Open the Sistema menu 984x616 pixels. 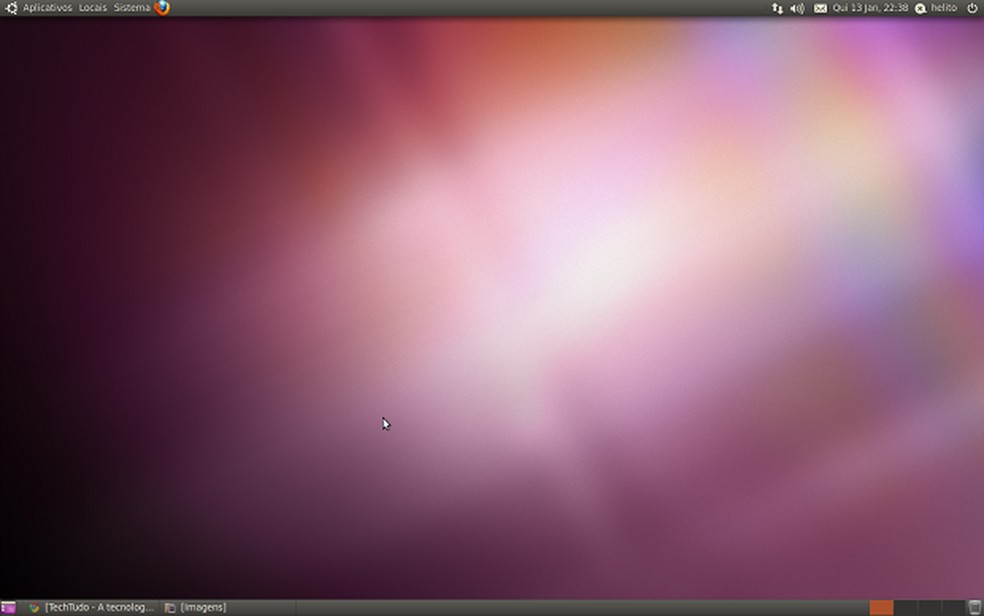click(132, 8)
